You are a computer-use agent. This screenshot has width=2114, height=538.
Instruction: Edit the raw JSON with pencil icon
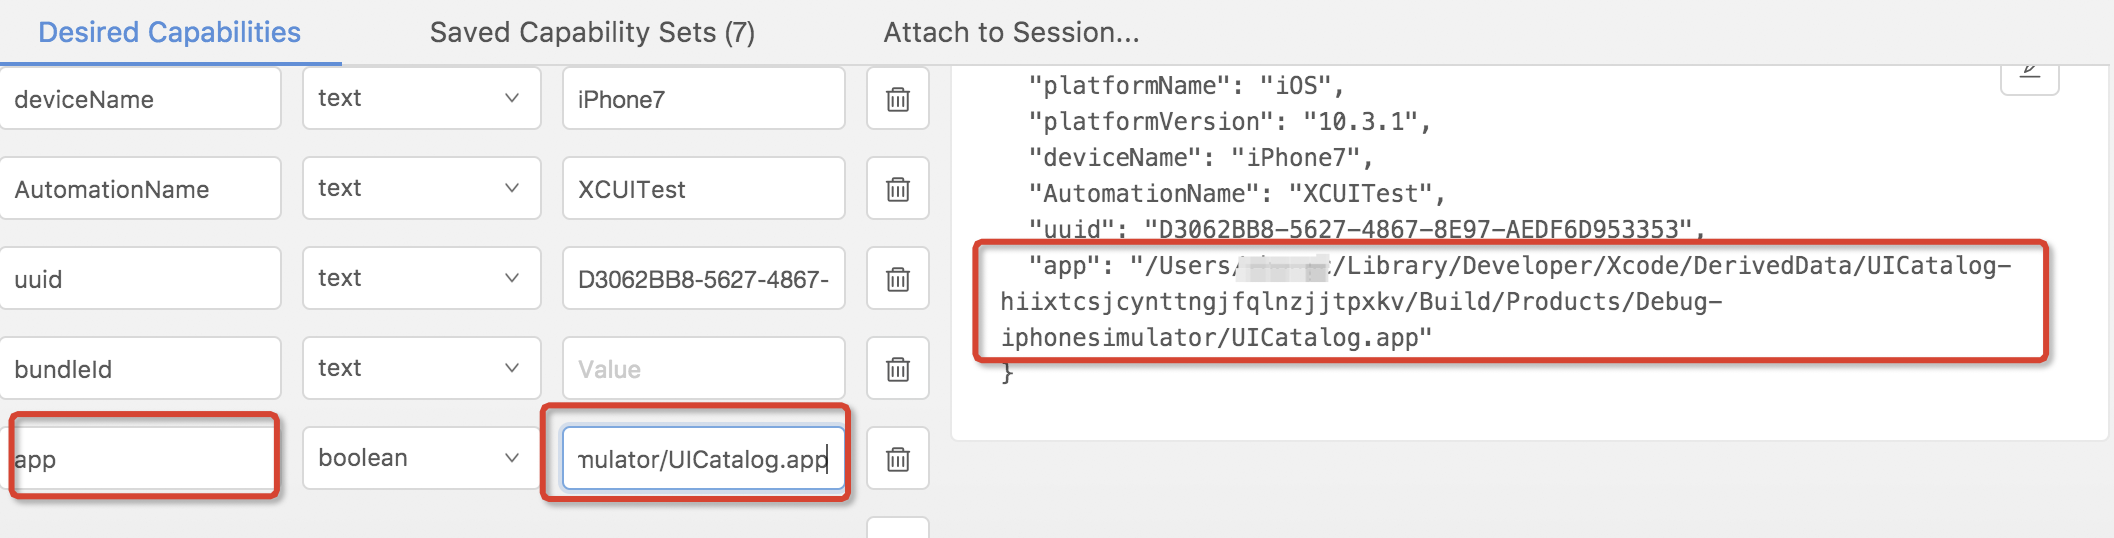click(x=2029, y=74)
